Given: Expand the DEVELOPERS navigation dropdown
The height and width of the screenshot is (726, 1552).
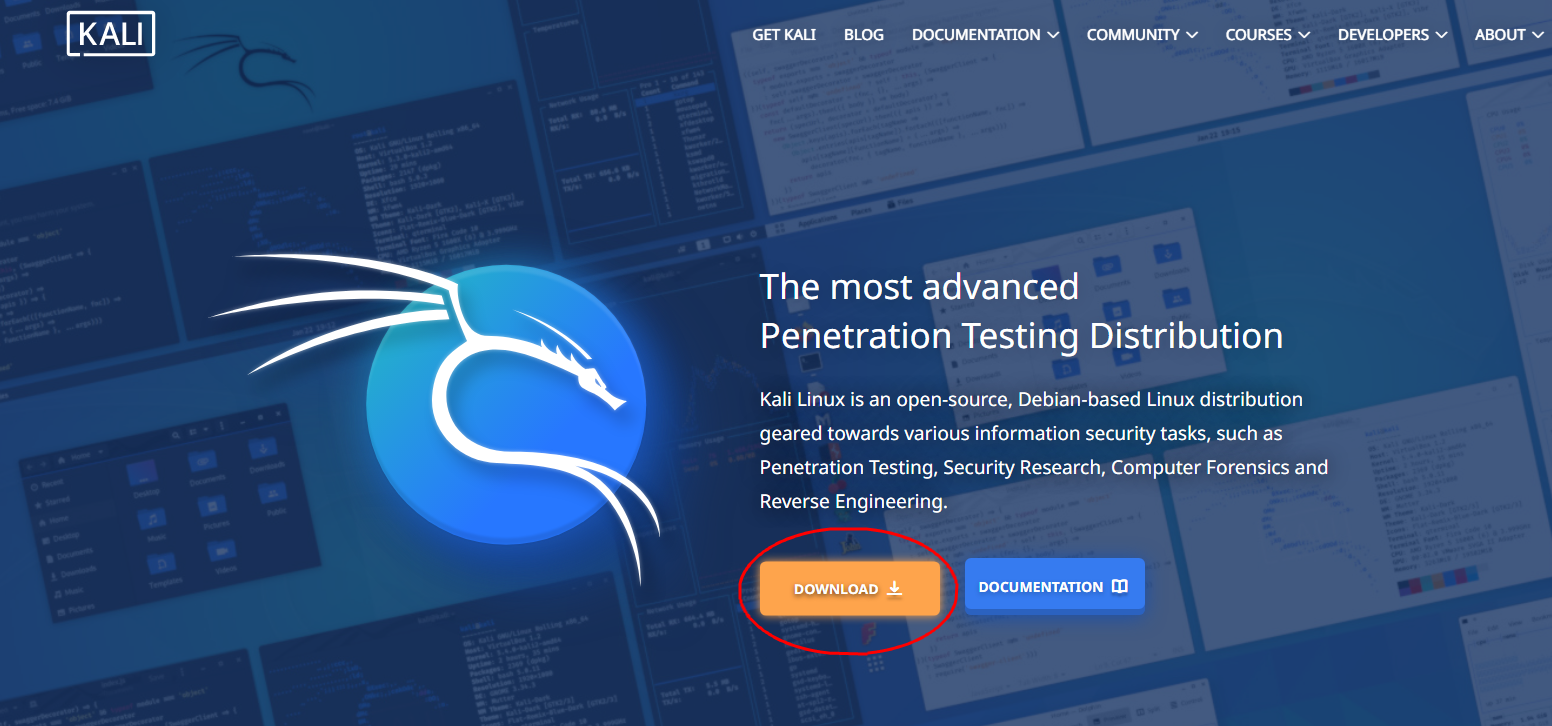Looking at the screenshot, I should tap(1392, 35).
